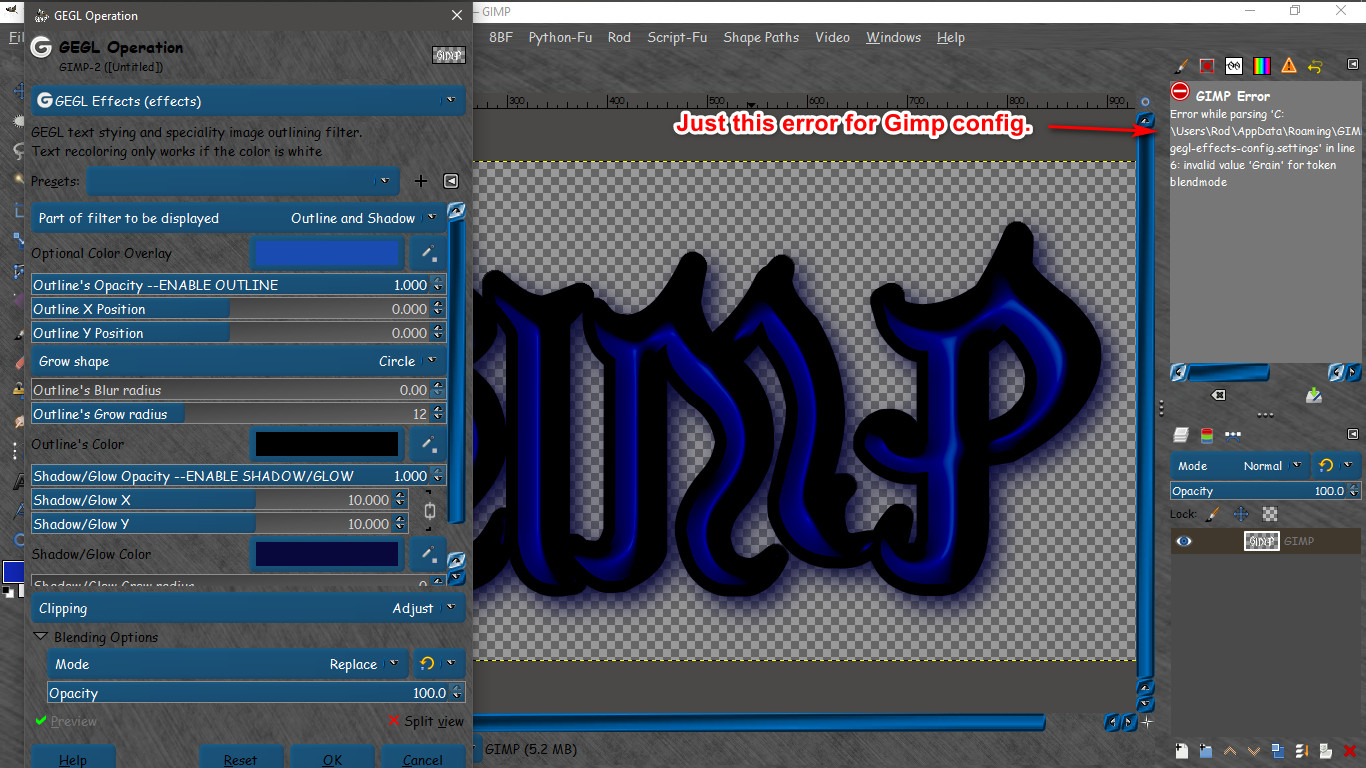Open the Help menu in menu bar

[951, 37]
